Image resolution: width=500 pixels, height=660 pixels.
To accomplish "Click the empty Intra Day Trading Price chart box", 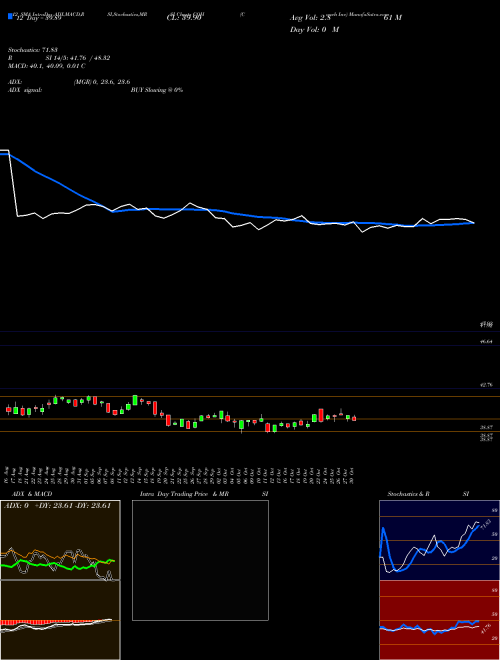I will [200, 560].
